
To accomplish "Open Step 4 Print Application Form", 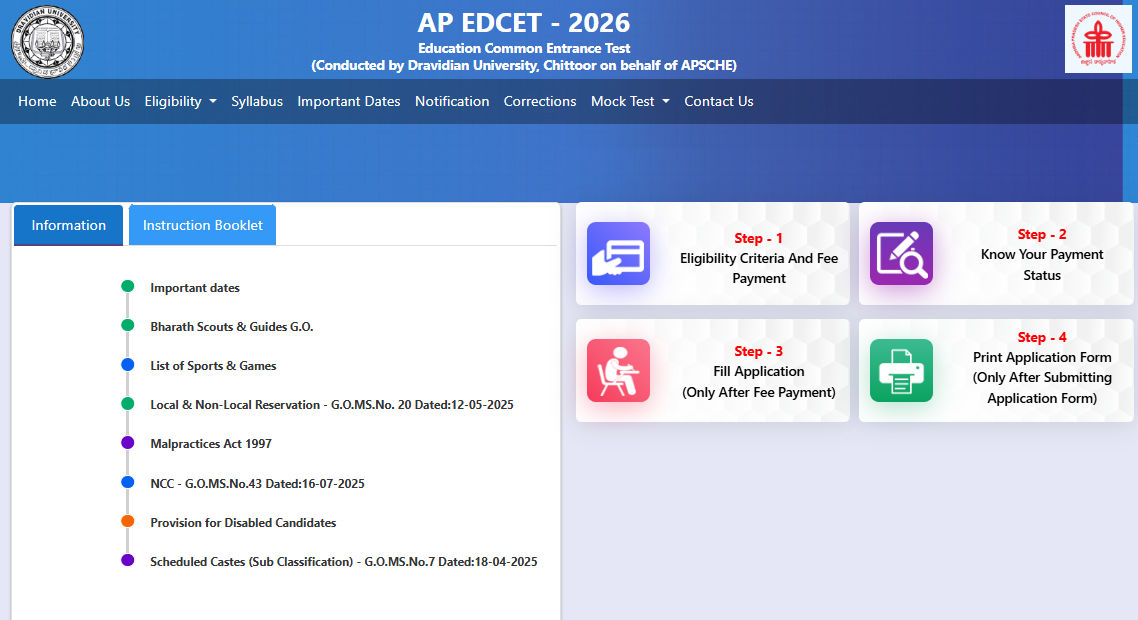I will [1041, 368].
